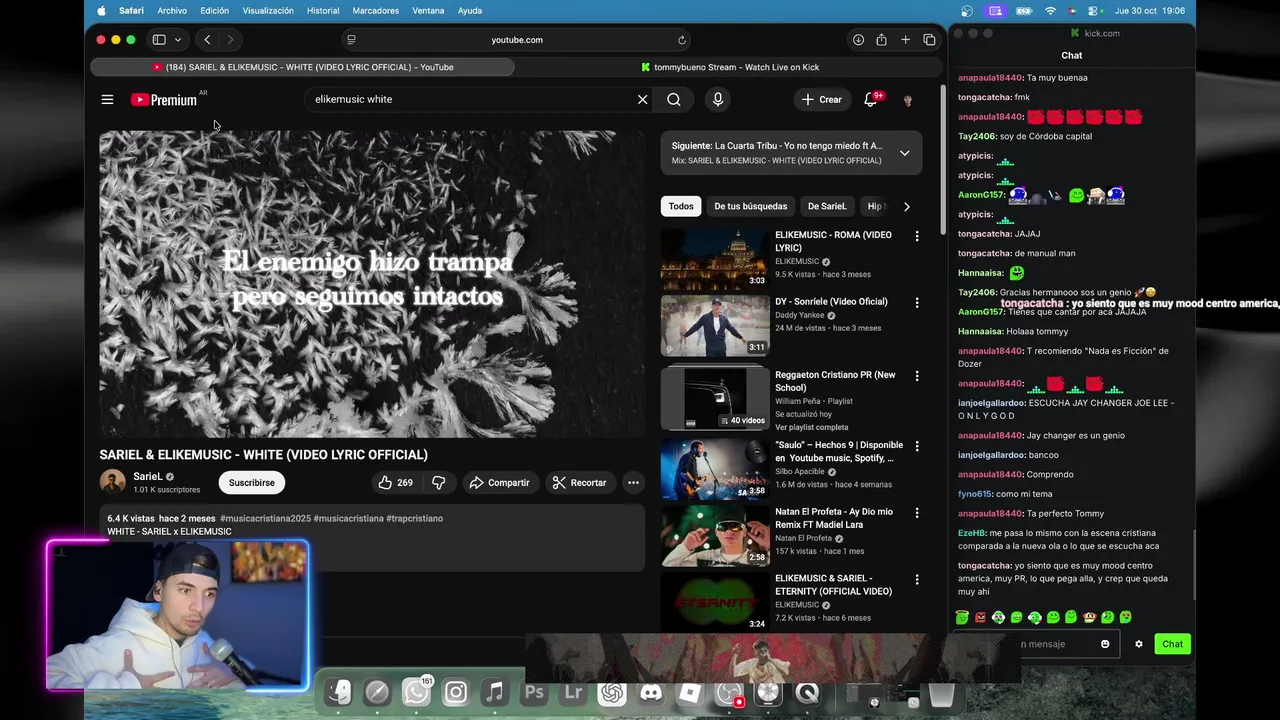Screen dimensions: 1280x720
Task: Open ChatGPT from the Dock
Action: click(612, 692)
